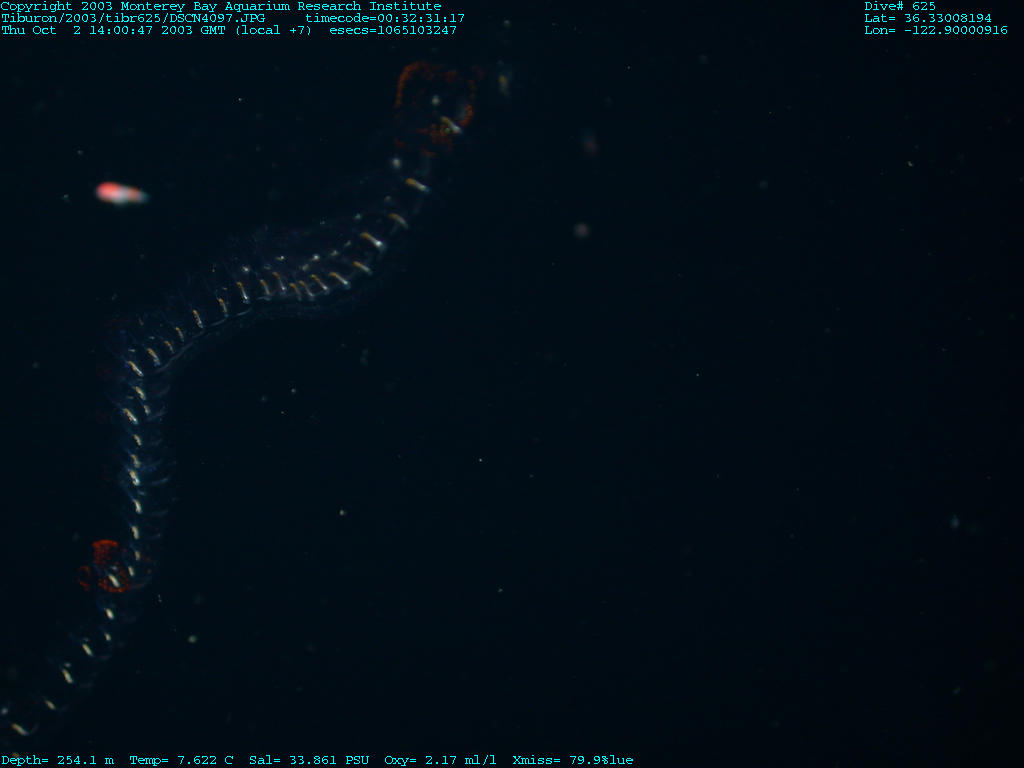This screenshot has height=768, width=1024.
Task: Click the Temp= 7.622 C reading
Action: pyautogui.click(x=181, y=760)
